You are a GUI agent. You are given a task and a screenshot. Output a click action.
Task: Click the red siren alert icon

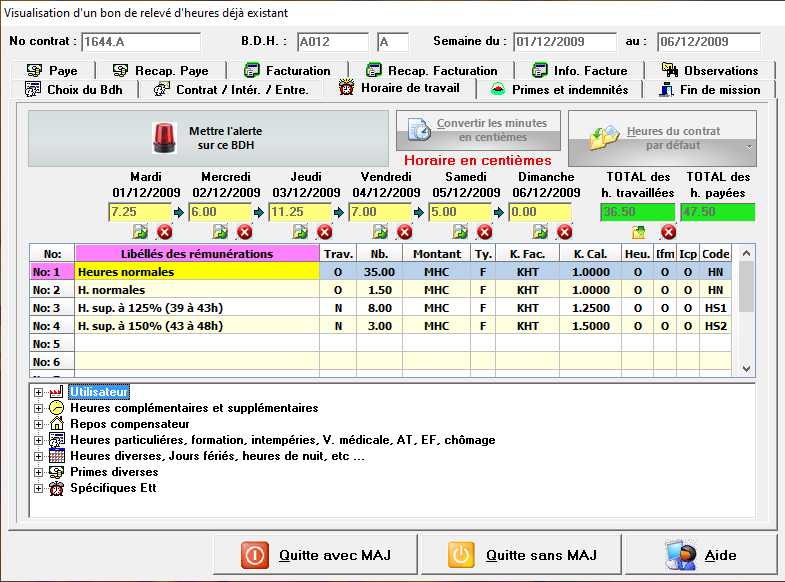point(163,137)
